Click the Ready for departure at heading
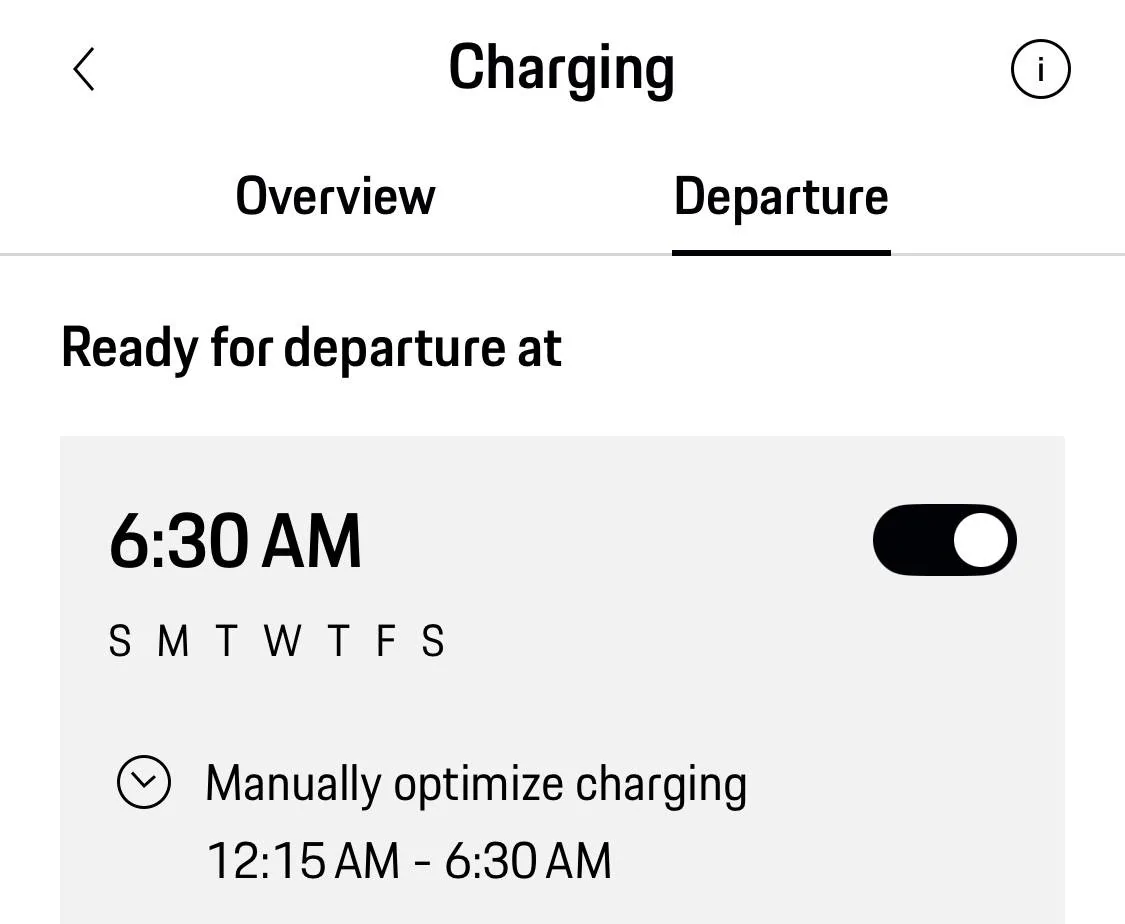Image resolution: width=1125 pixels, height=924 pixels. (311, 348)
